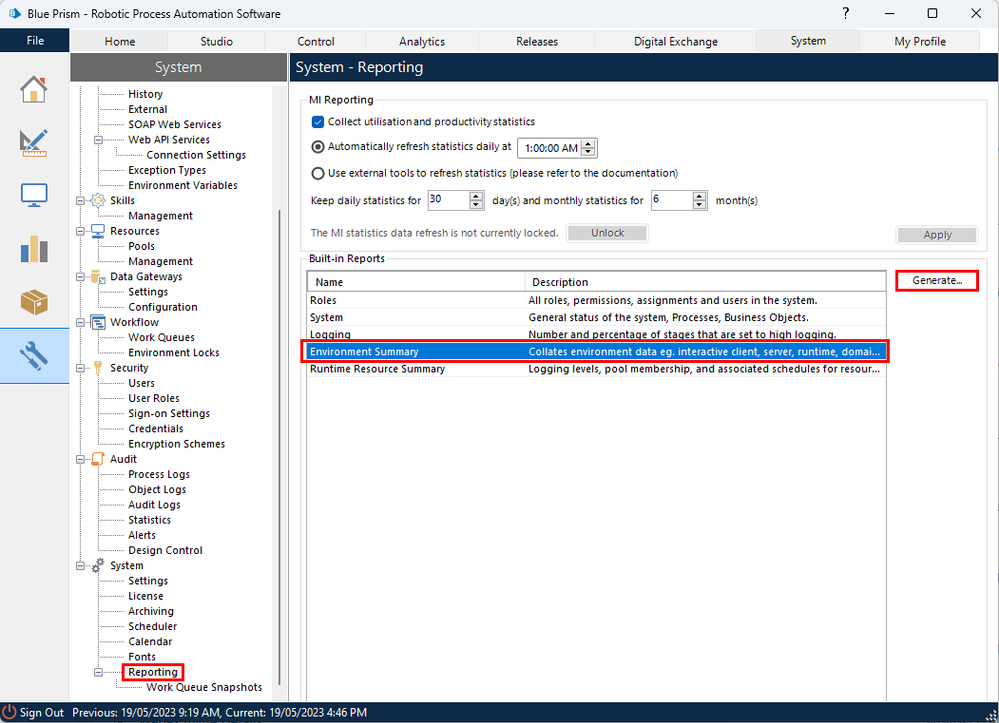Click the Audit scroll icon
This screenshot has width=999, height=723.
point(97,459)
